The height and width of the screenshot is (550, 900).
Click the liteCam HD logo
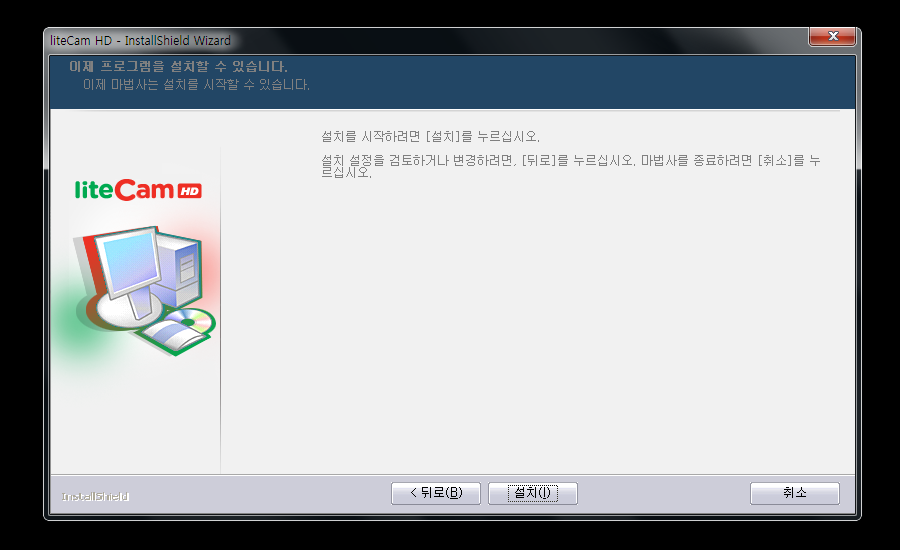(x=138, y=190)
